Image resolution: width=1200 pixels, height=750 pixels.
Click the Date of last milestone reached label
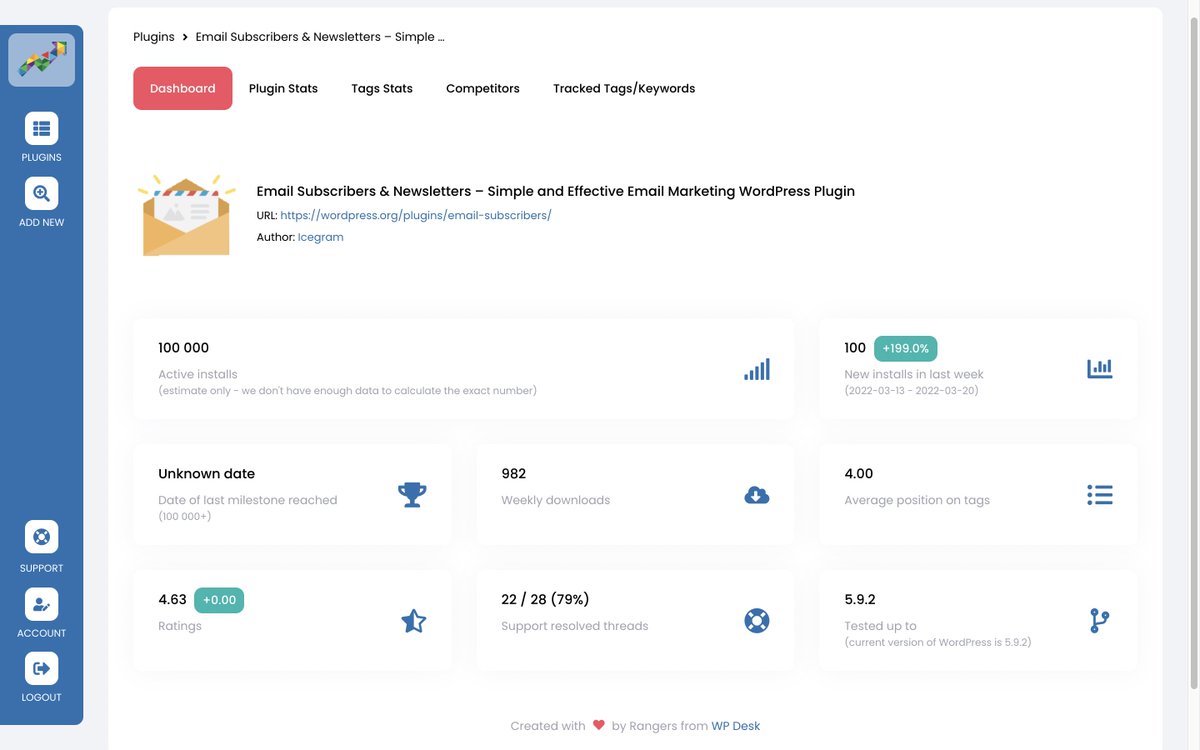click(248, 500)
